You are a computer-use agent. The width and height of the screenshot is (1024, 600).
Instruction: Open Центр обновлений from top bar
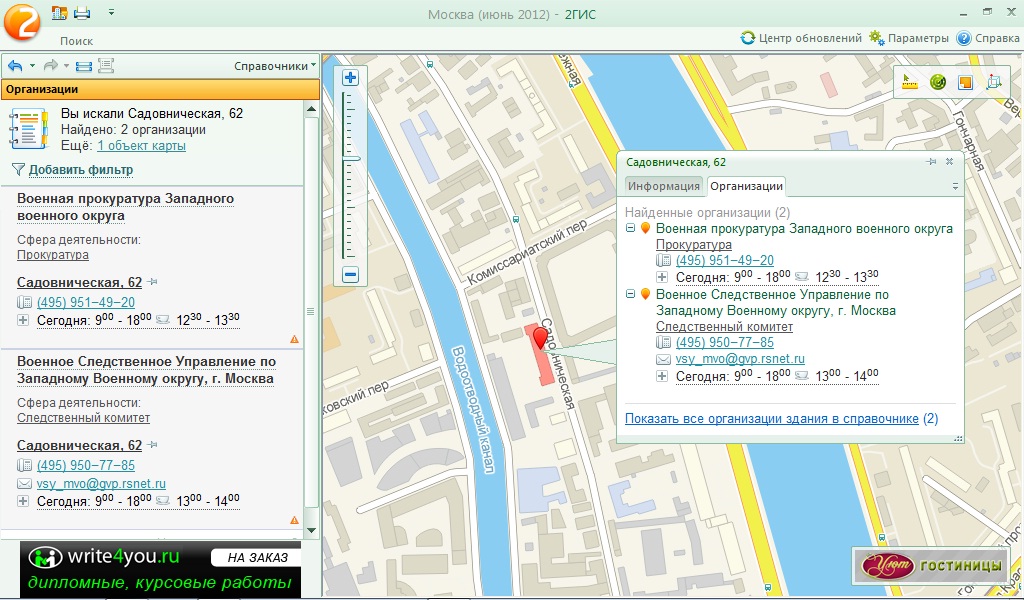801,38
